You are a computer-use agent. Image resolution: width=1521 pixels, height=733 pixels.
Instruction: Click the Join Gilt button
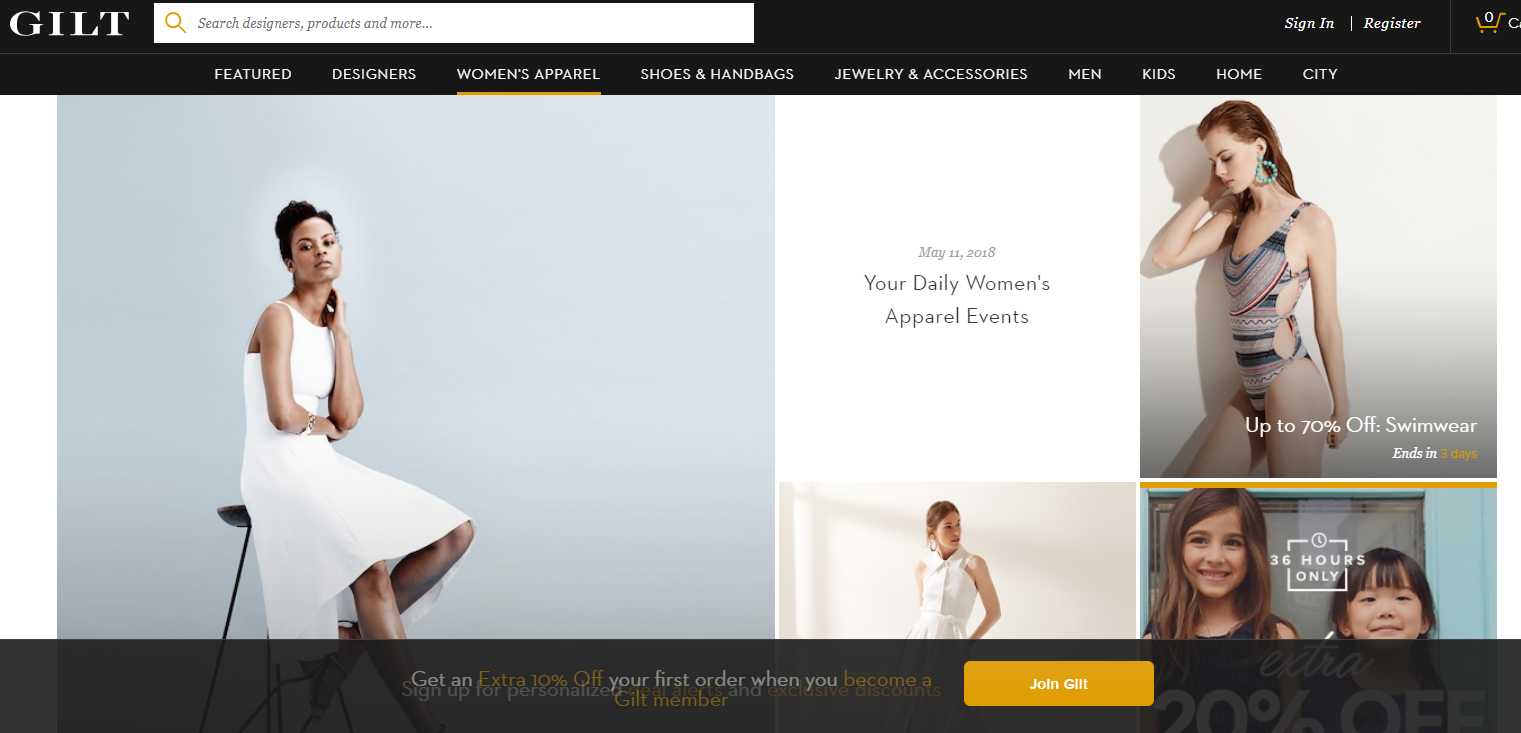(1059, 684)
